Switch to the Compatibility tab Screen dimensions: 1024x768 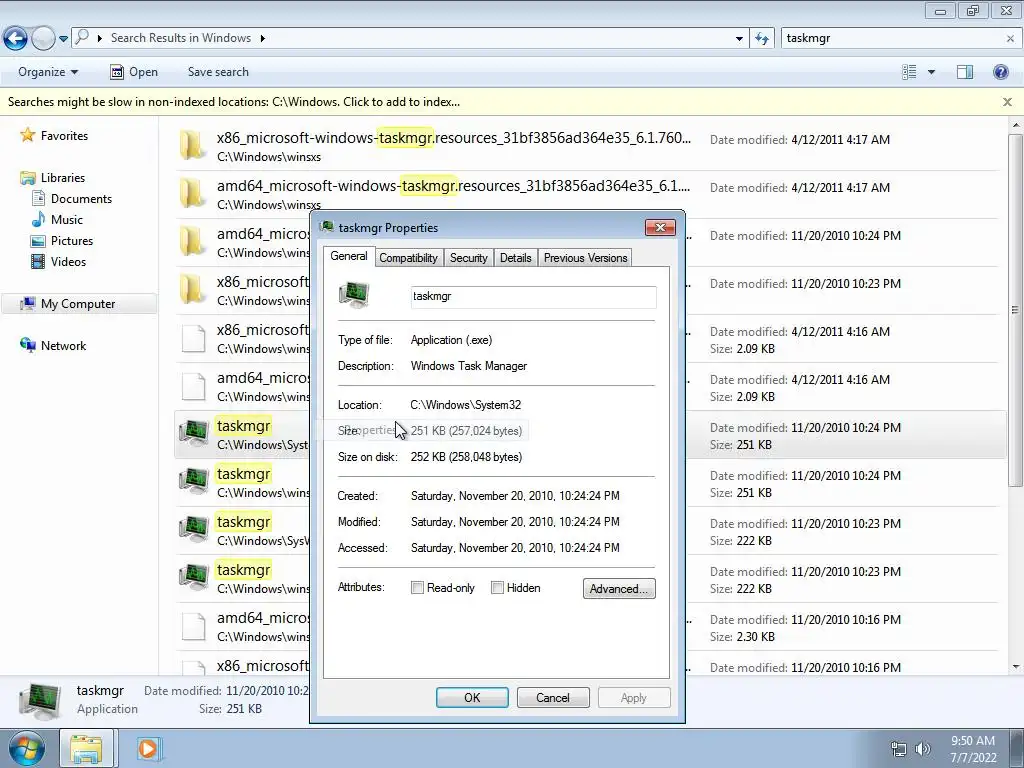408,258
